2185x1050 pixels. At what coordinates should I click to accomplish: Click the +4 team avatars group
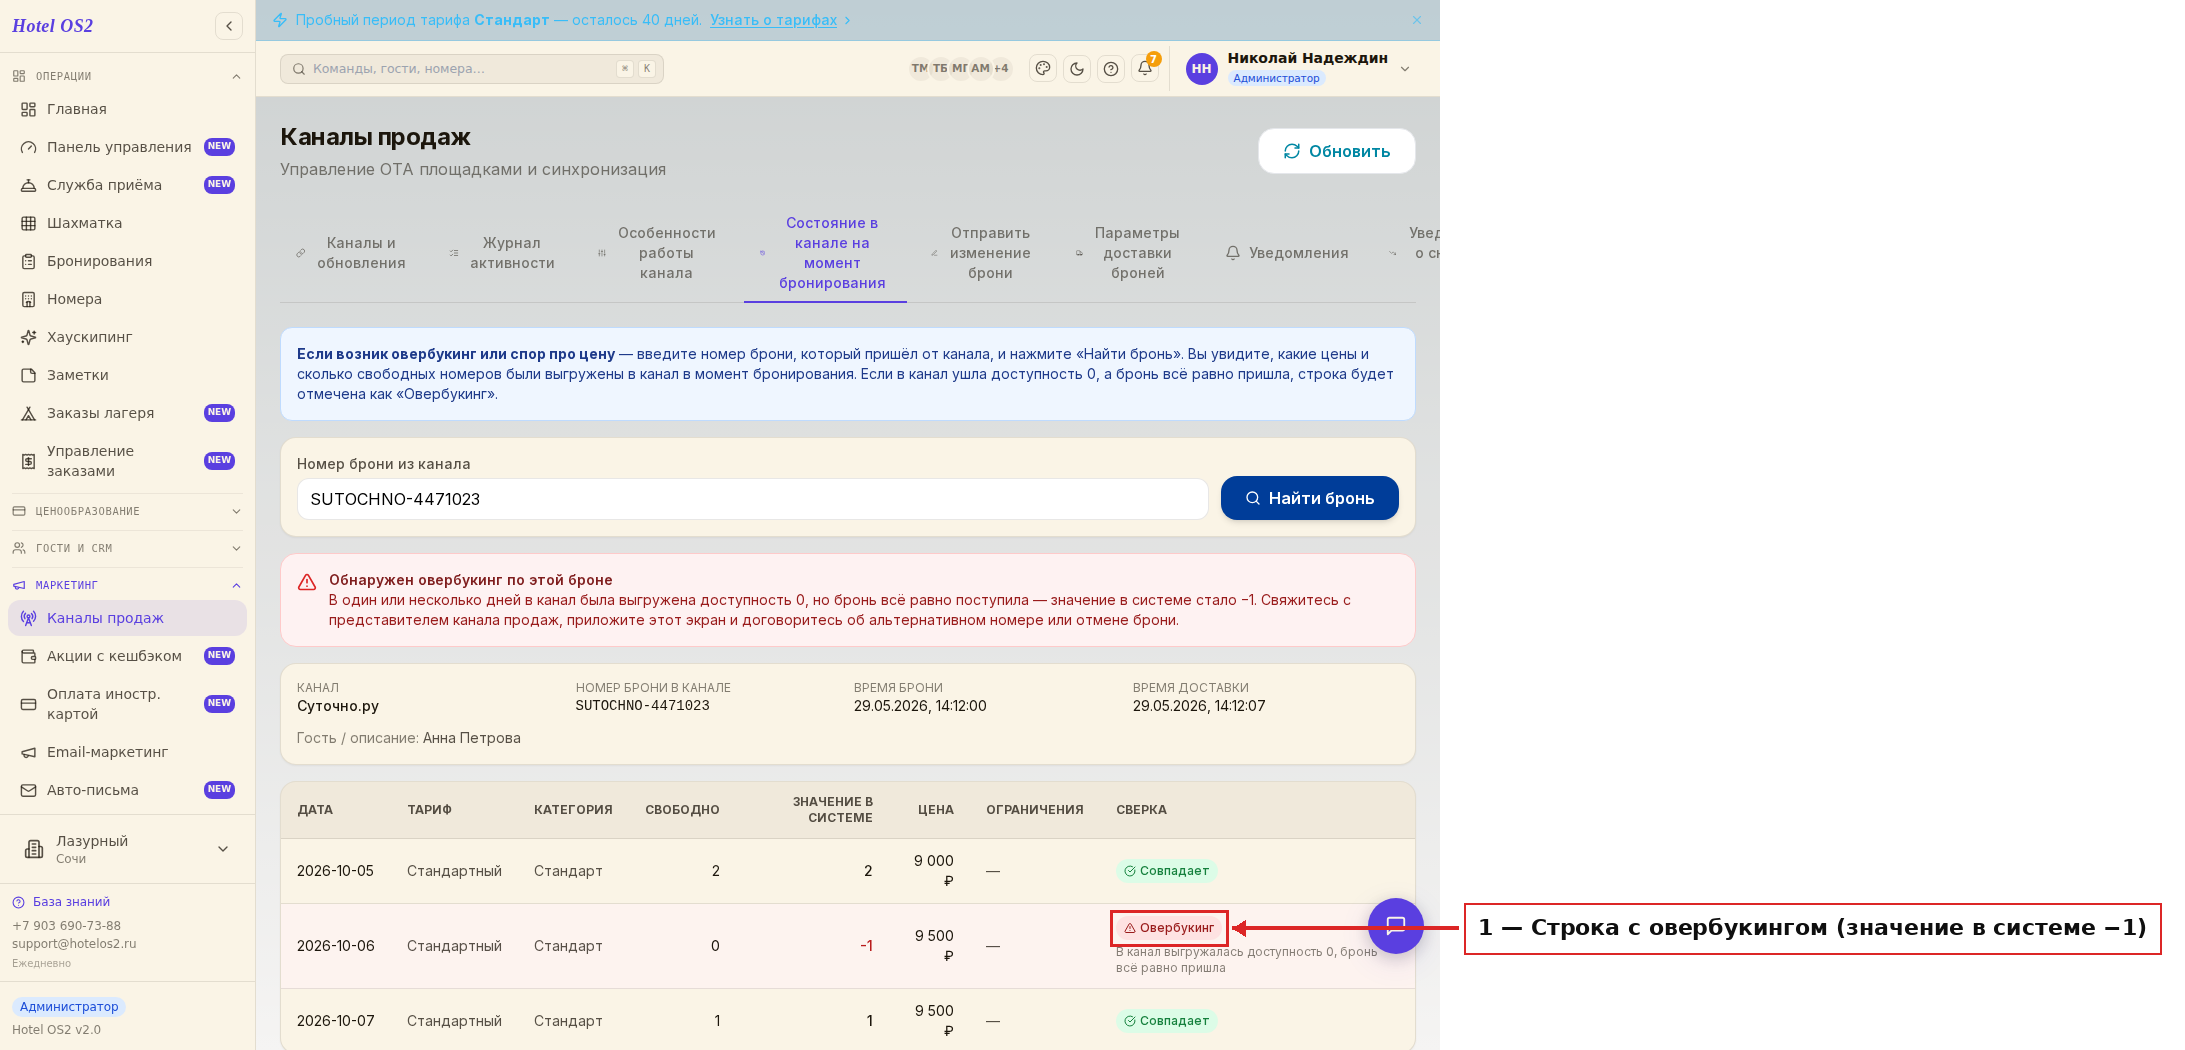click(1001, 69)
